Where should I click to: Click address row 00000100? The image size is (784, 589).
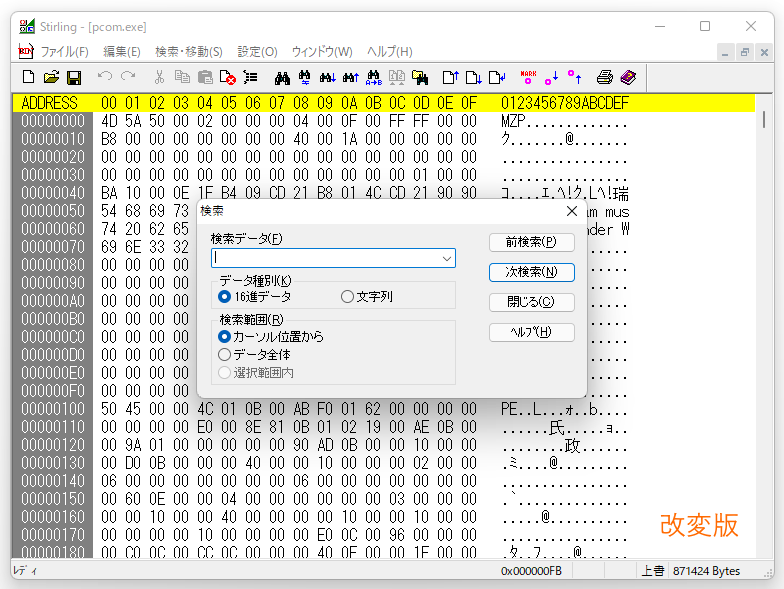pyautogui.click(x=53, y=409)
